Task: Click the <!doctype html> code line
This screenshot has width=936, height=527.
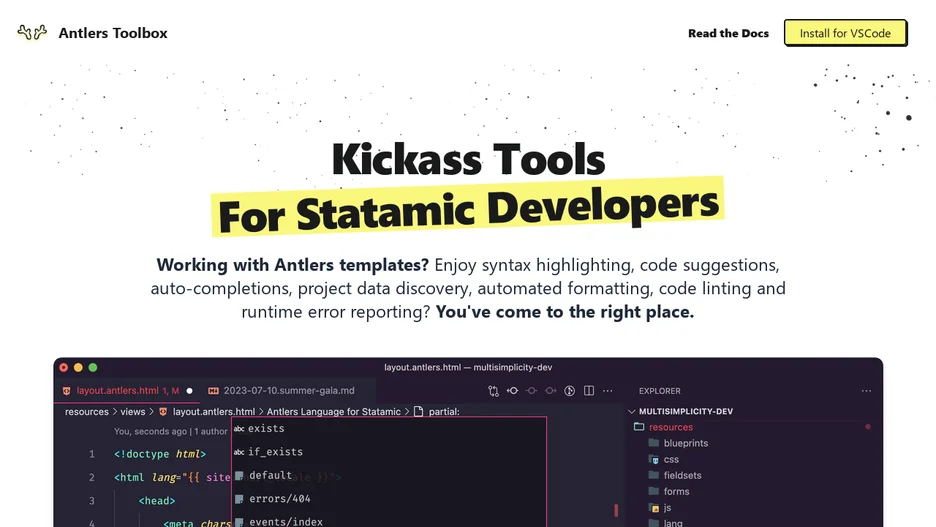Action: [160, 454]
